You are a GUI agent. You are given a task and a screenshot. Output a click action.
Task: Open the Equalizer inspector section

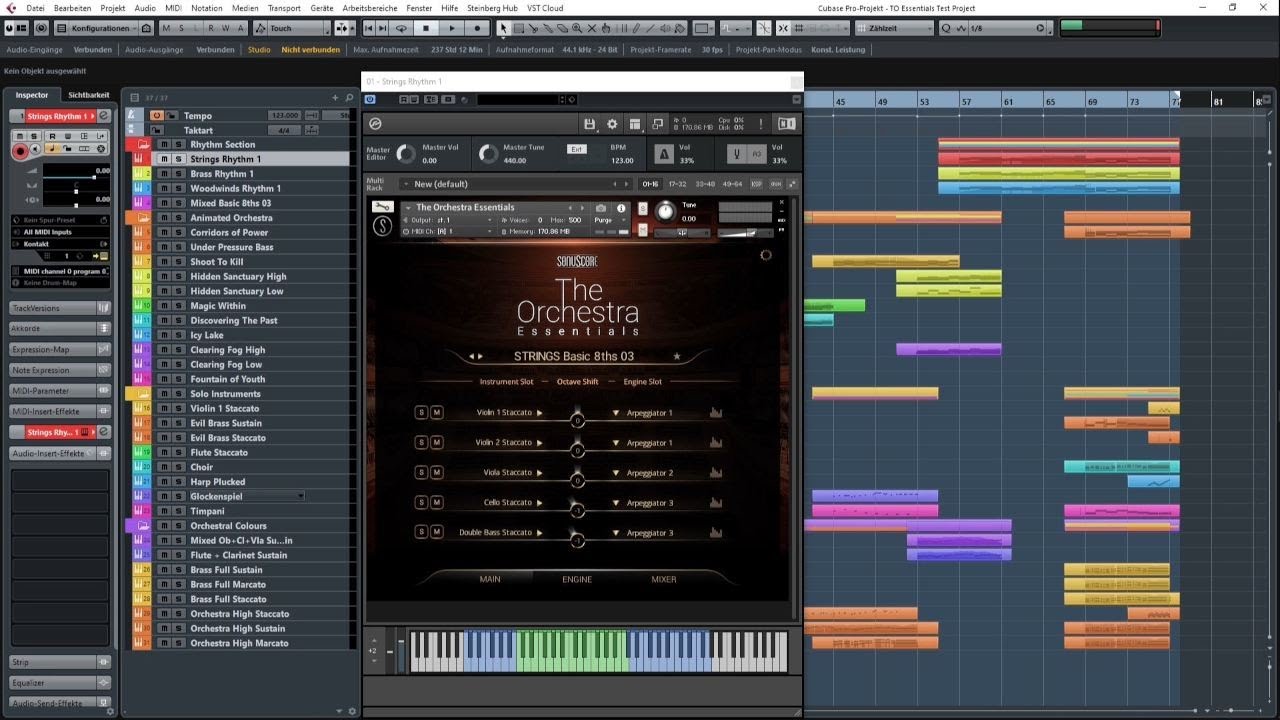[60, 683]
